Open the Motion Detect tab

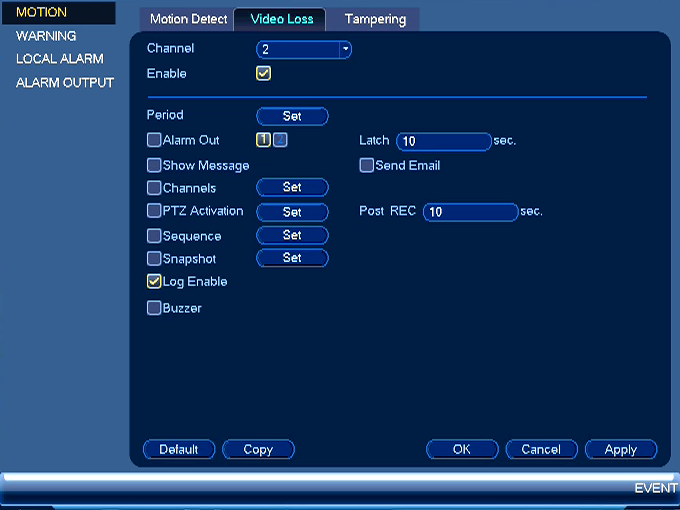coord(188,20)
